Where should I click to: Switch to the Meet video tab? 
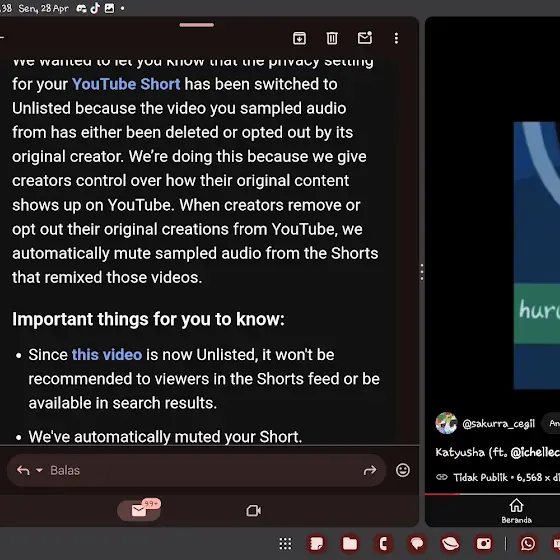coord(254,511)
